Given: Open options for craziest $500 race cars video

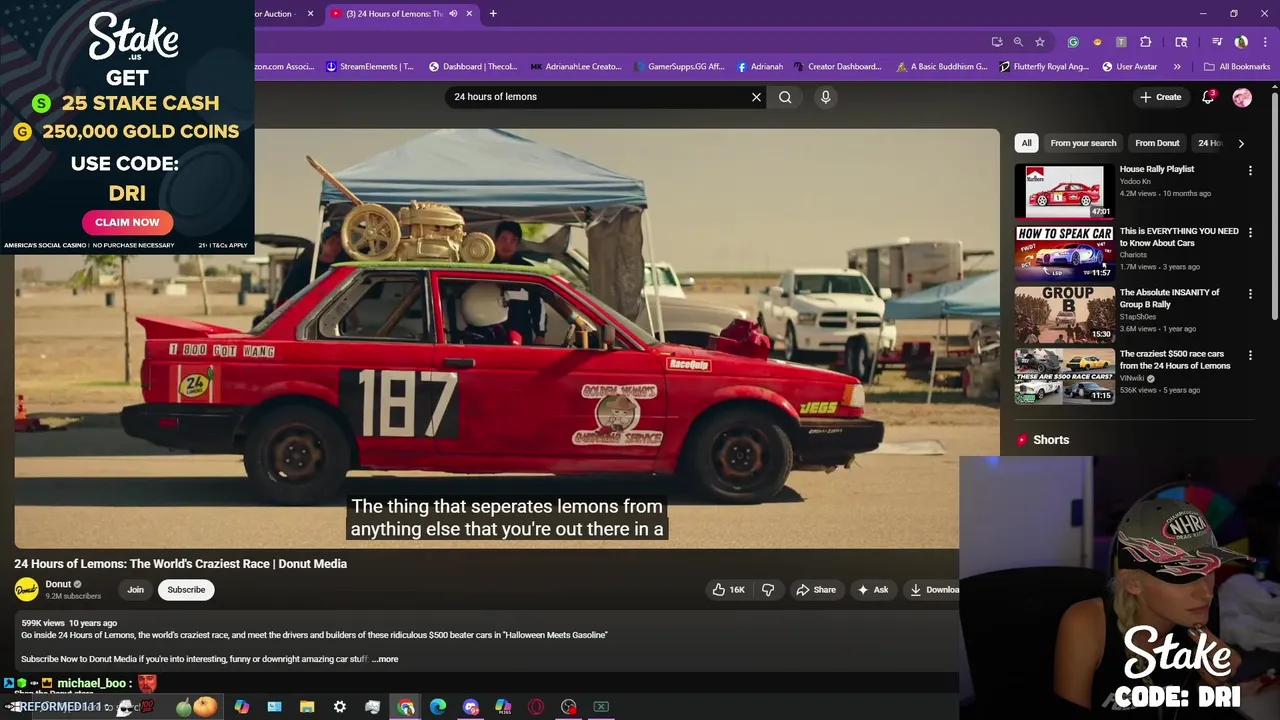Looking at the screenshot, I should 1250,356.
